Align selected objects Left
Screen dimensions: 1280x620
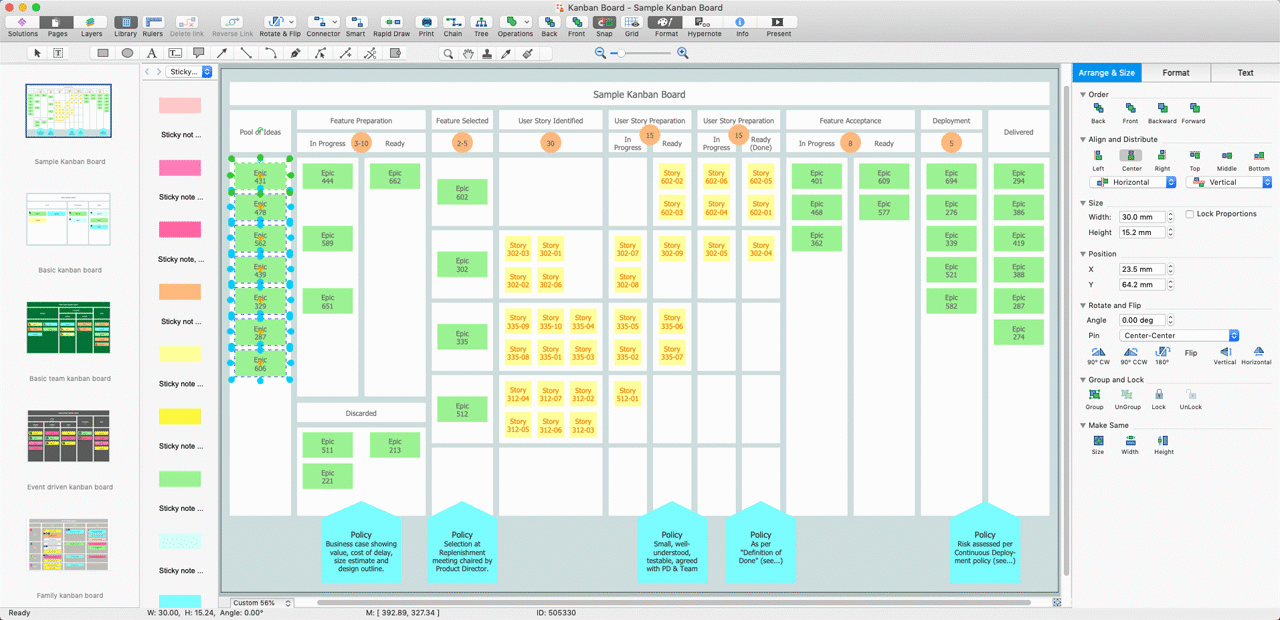[x=1099, y=156]
